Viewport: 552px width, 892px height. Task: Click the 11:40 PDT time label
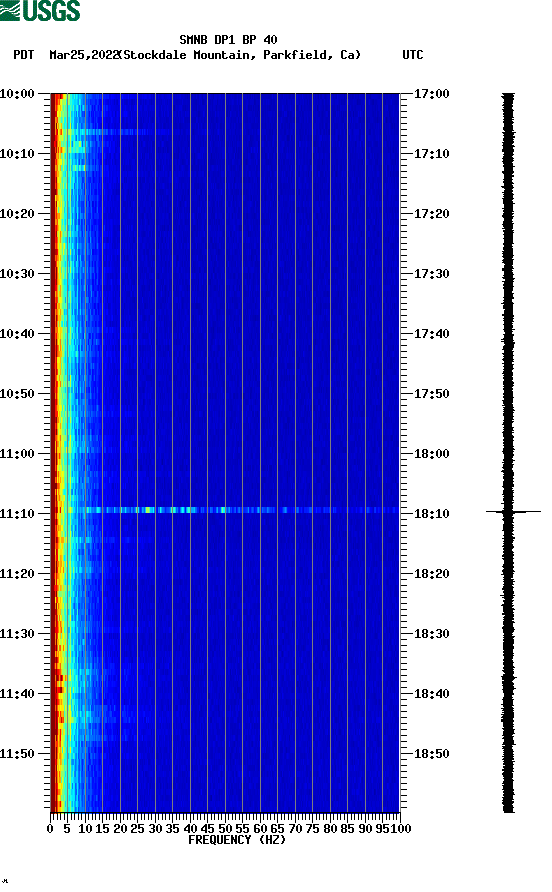[17, 694]
